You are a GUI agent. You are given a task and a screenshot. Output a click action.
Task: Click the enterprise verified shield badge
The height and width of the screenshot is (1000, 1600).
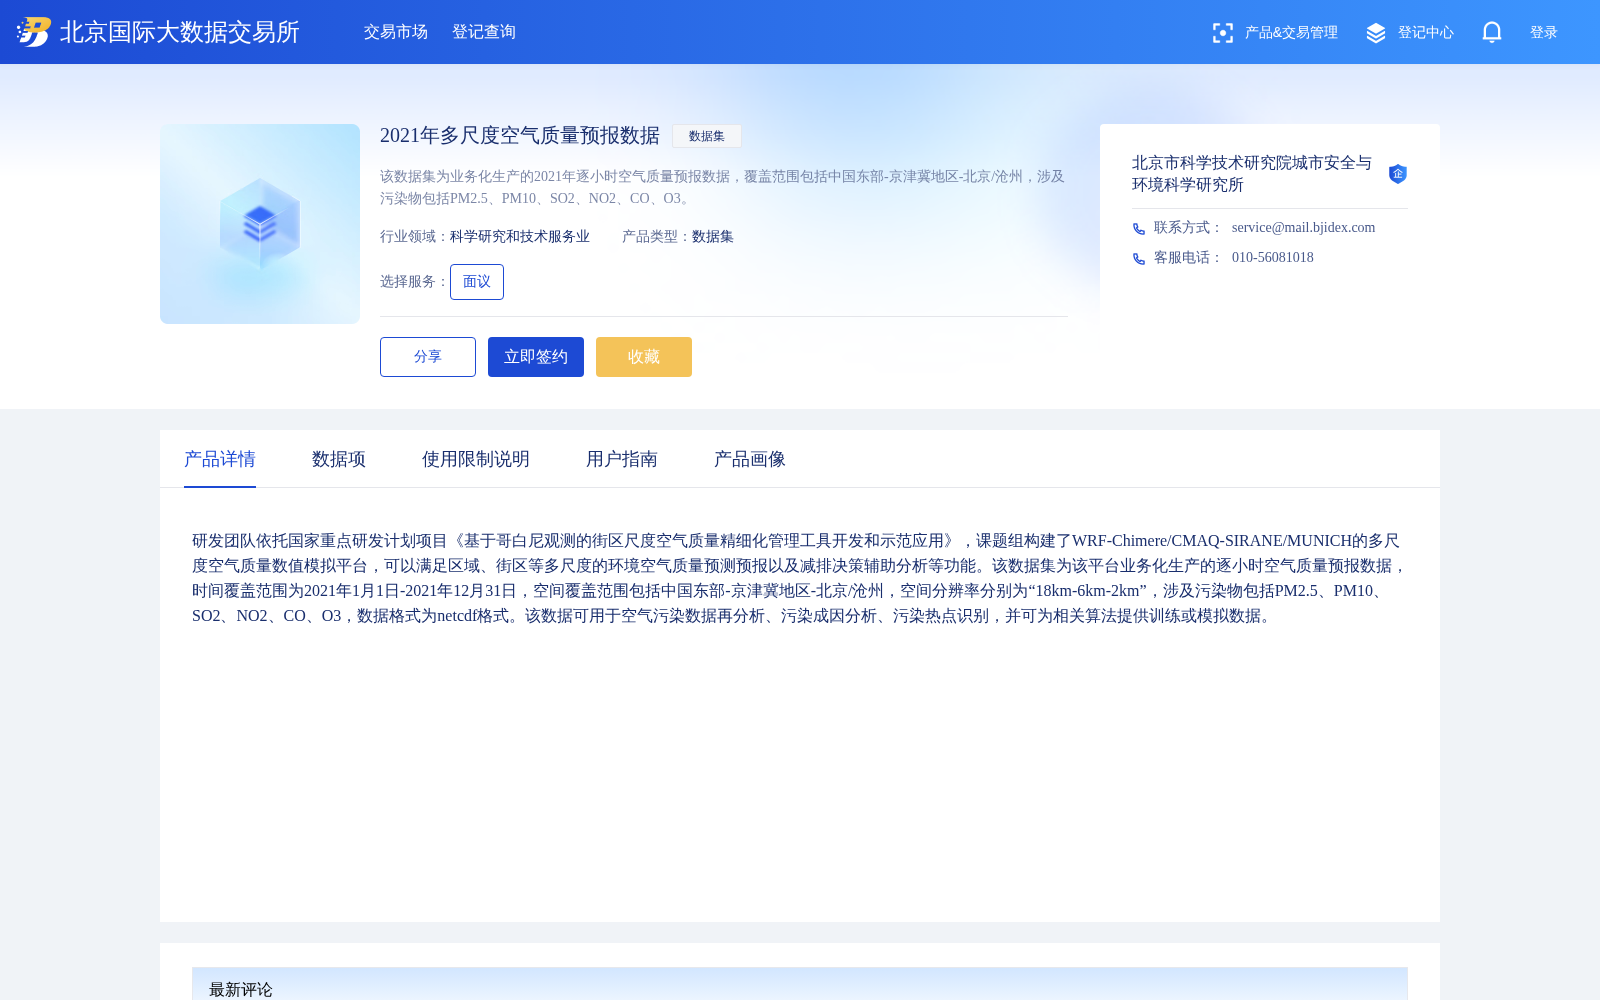1398,174
